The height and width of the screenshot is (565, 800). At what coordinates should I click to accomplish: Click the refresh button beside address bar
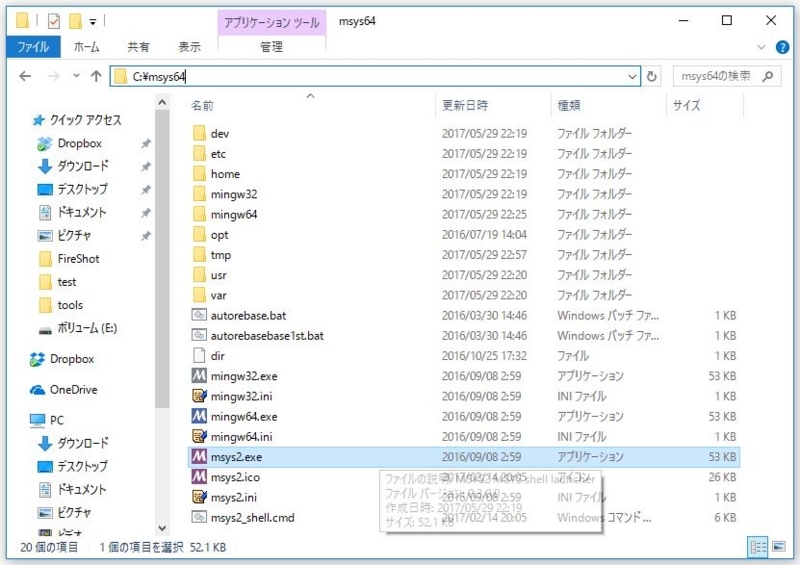[x=652, y=77]
